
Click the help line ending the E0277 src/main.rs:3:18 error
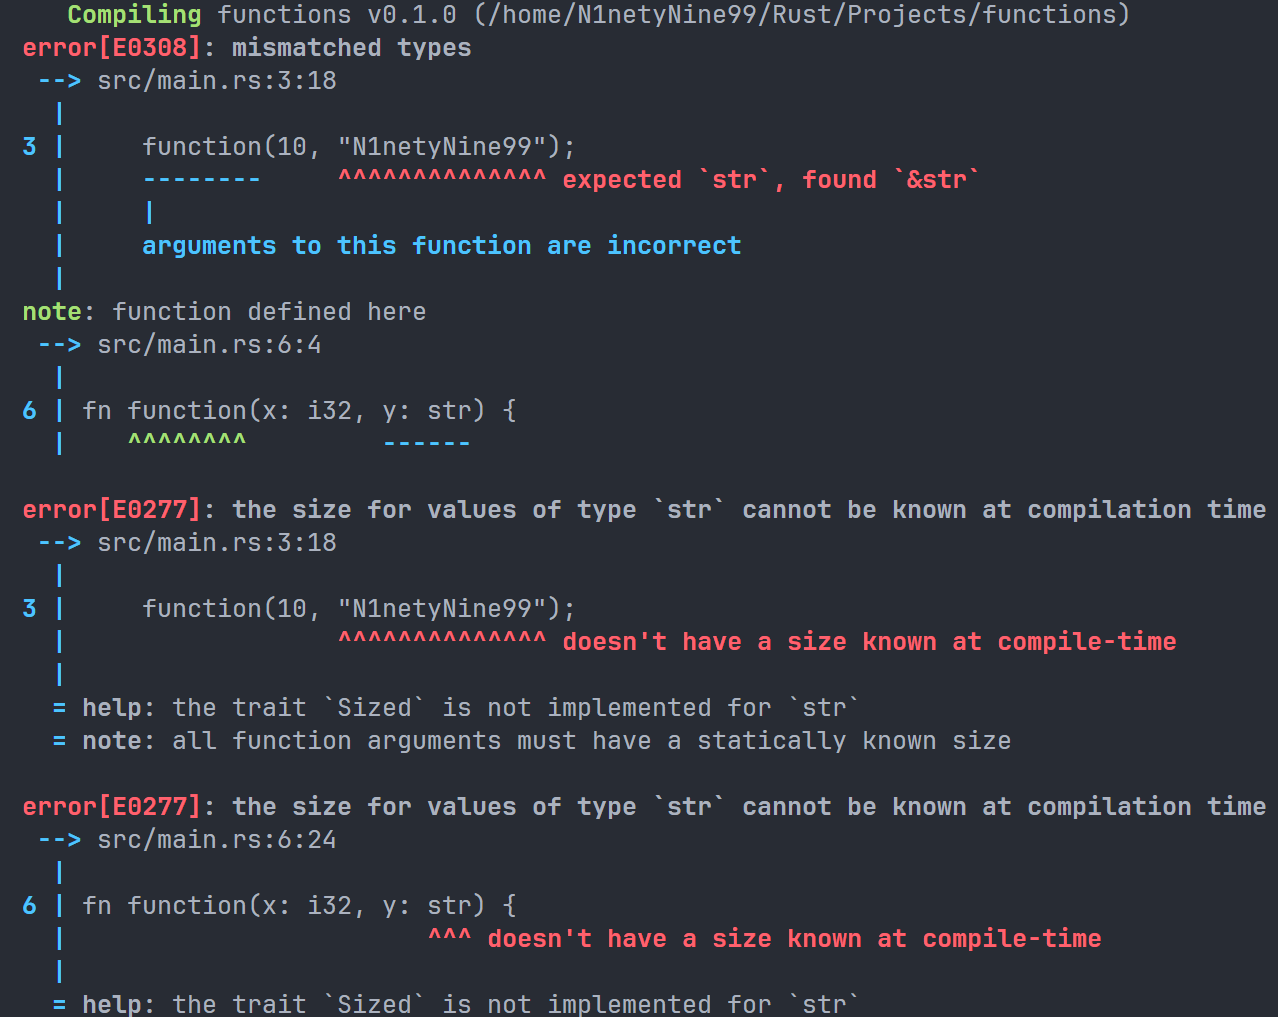click(x=470, y=708)
